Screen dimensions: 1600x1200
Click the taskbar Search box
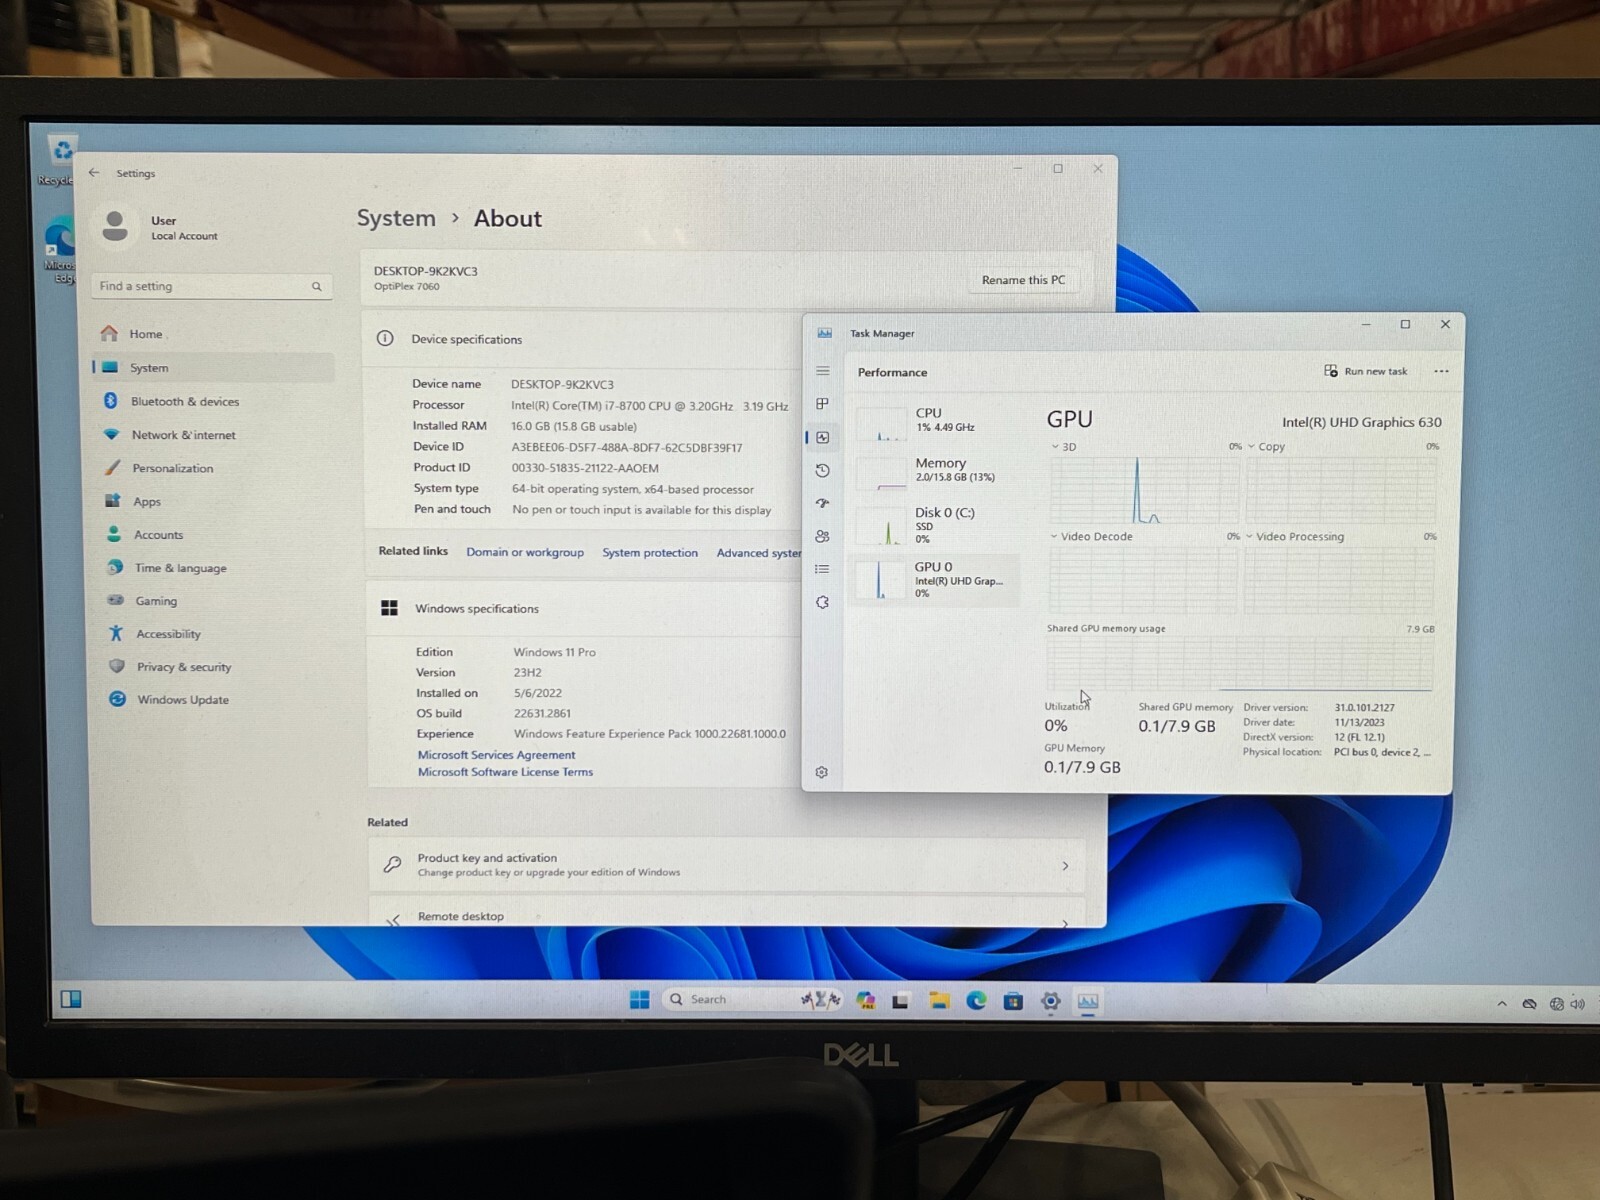coord(750,1000)
